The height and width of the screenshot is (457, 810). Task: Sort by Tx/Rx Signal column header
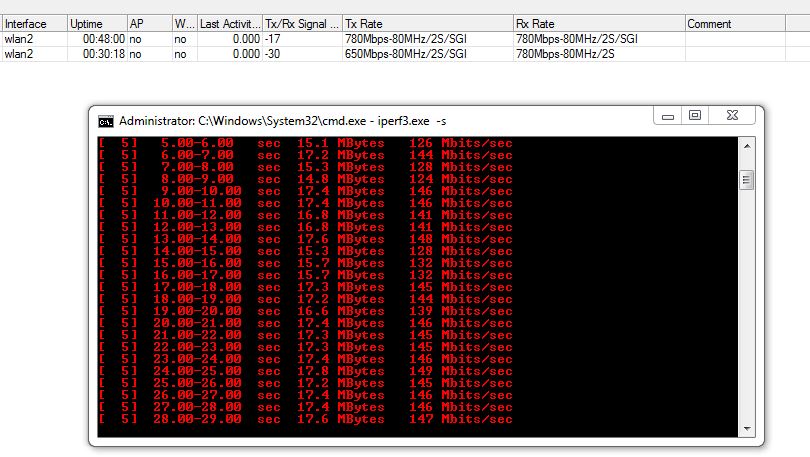302,24
